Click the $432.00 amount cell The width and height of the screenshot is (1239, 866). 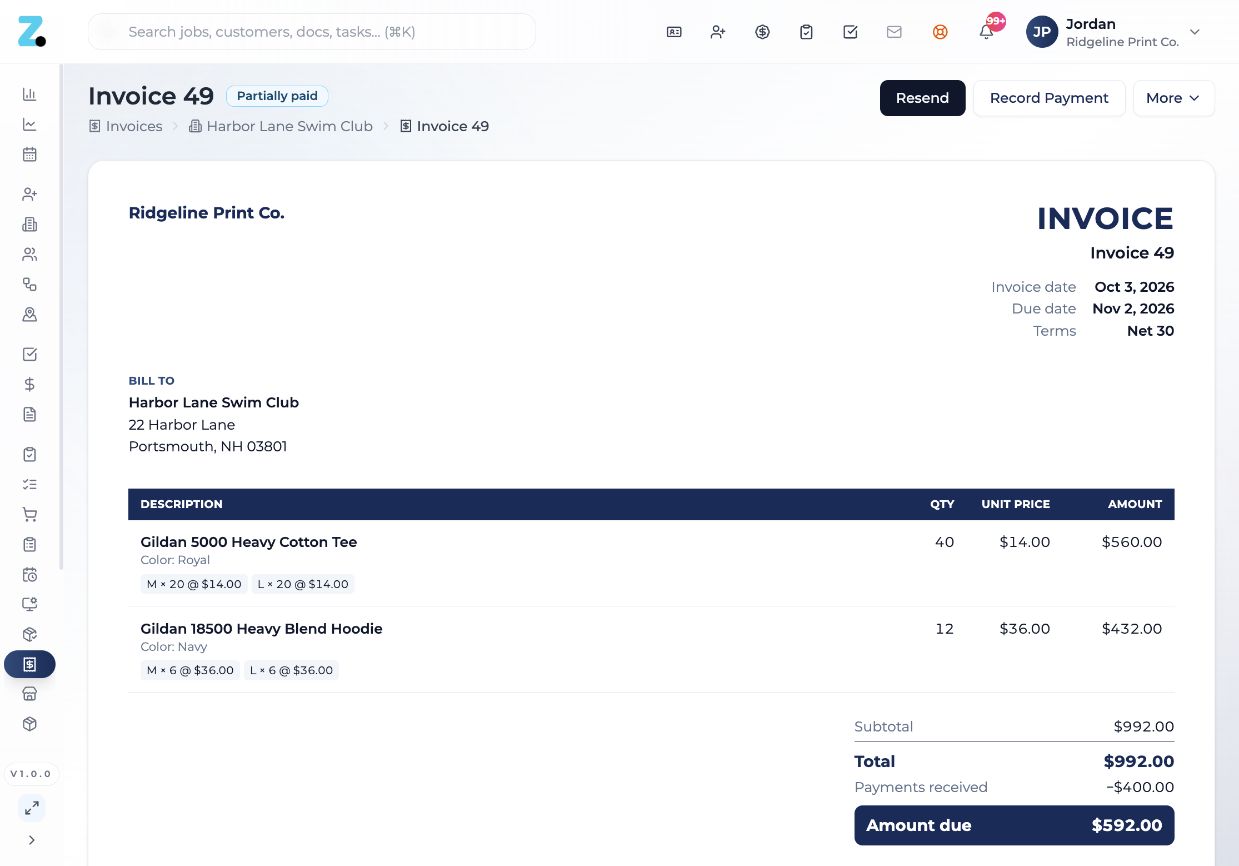pyautogui.click(x=1132, y=629)
